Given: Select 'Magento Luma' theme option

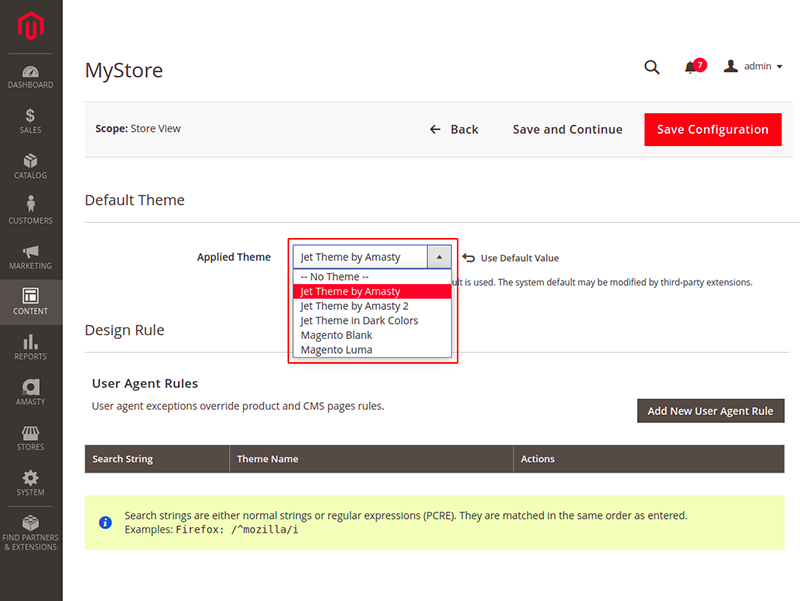Looking at the screenshot, I should tap(372, 350).
